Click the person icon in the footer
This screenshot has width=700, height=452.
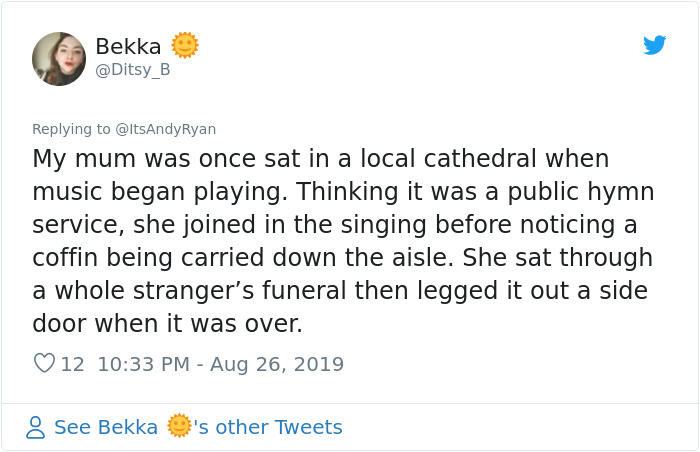pos(36,428)
